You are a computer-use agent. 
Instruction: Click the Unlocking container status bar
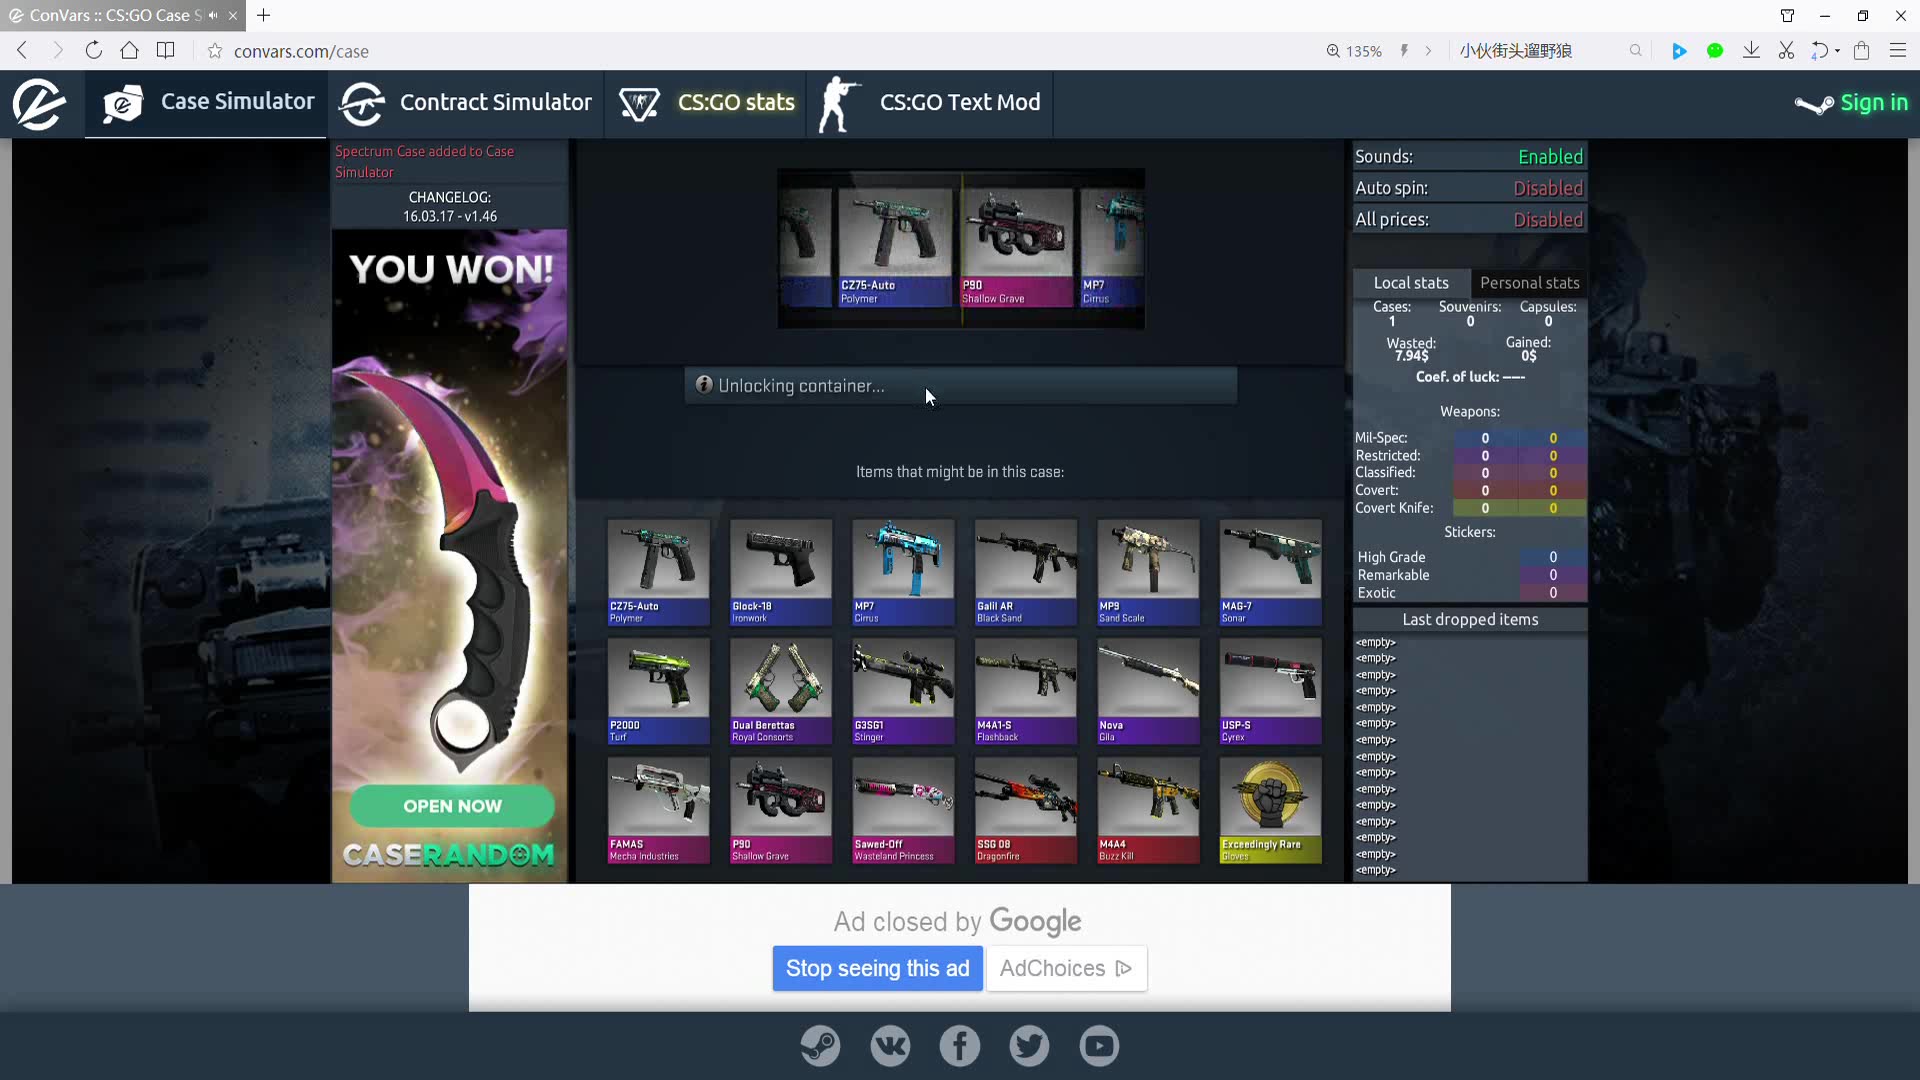click(x=961, y=386)
